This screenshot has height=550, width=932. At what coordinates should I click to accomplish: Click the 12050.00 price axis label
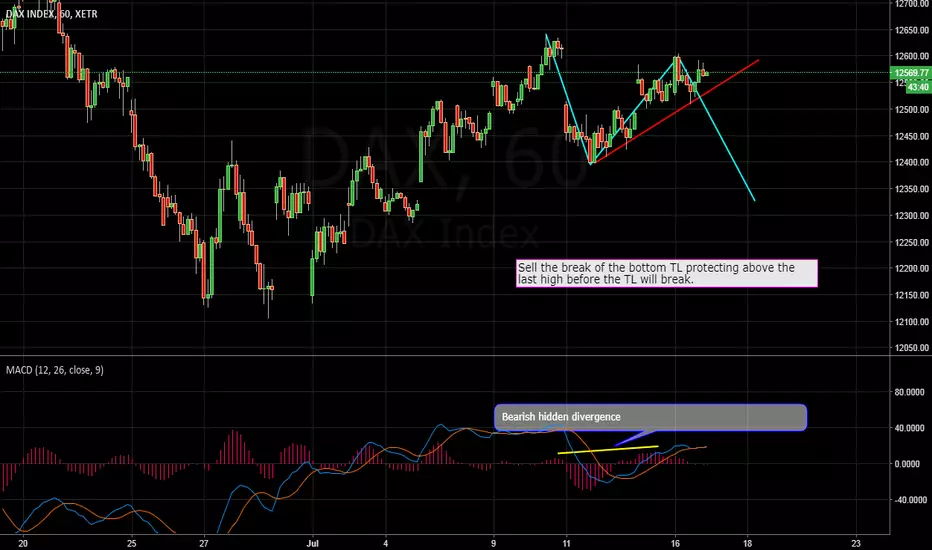tap(912, 348)
